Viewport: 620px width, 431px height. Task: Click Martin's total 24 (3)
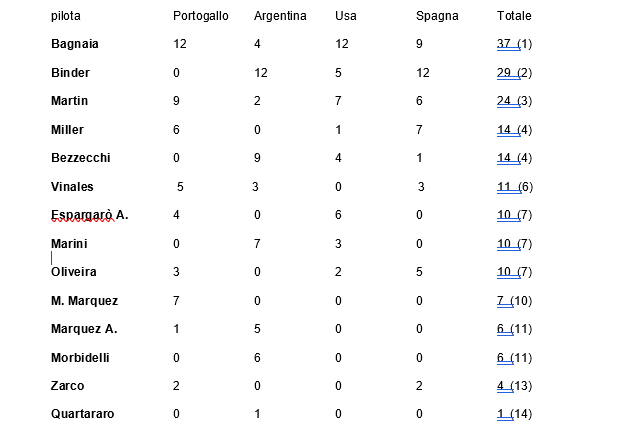(x=514, y=101)
